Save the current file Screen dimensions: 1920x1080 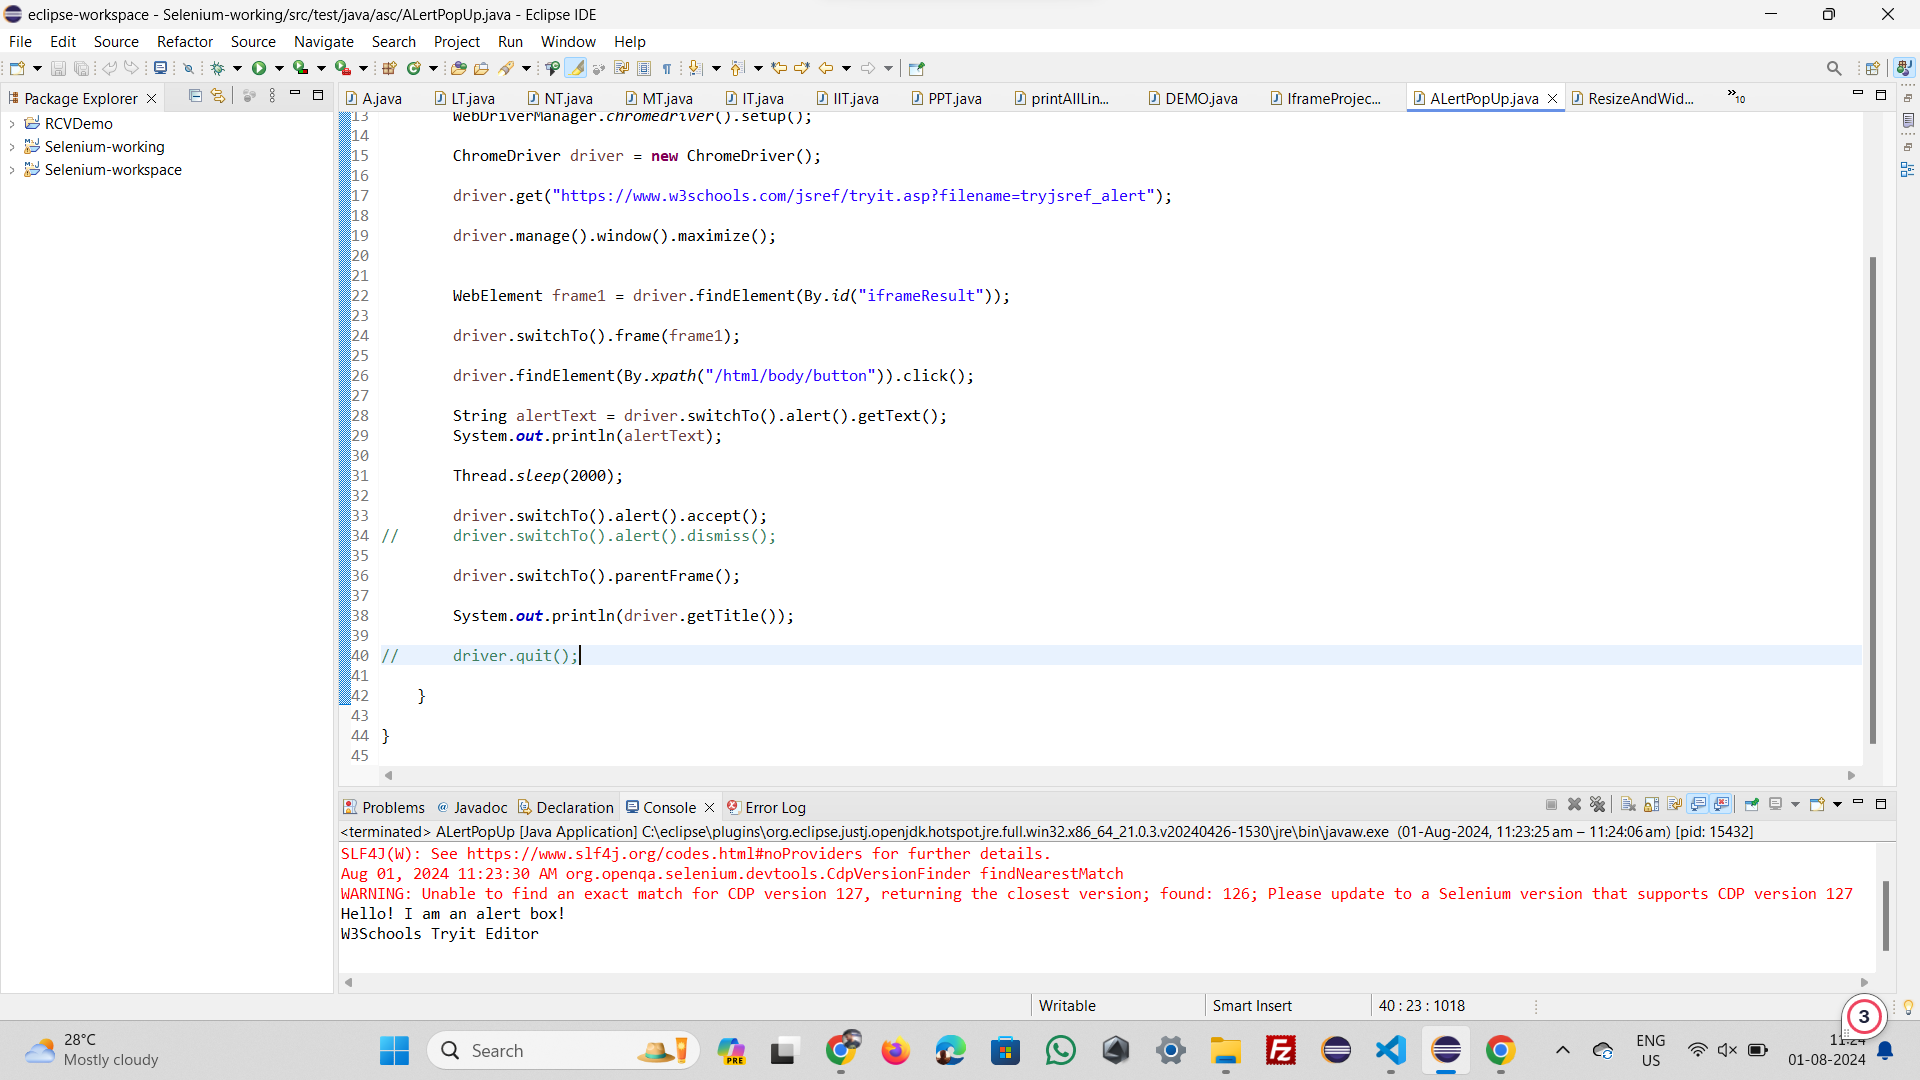coord(58,68)
